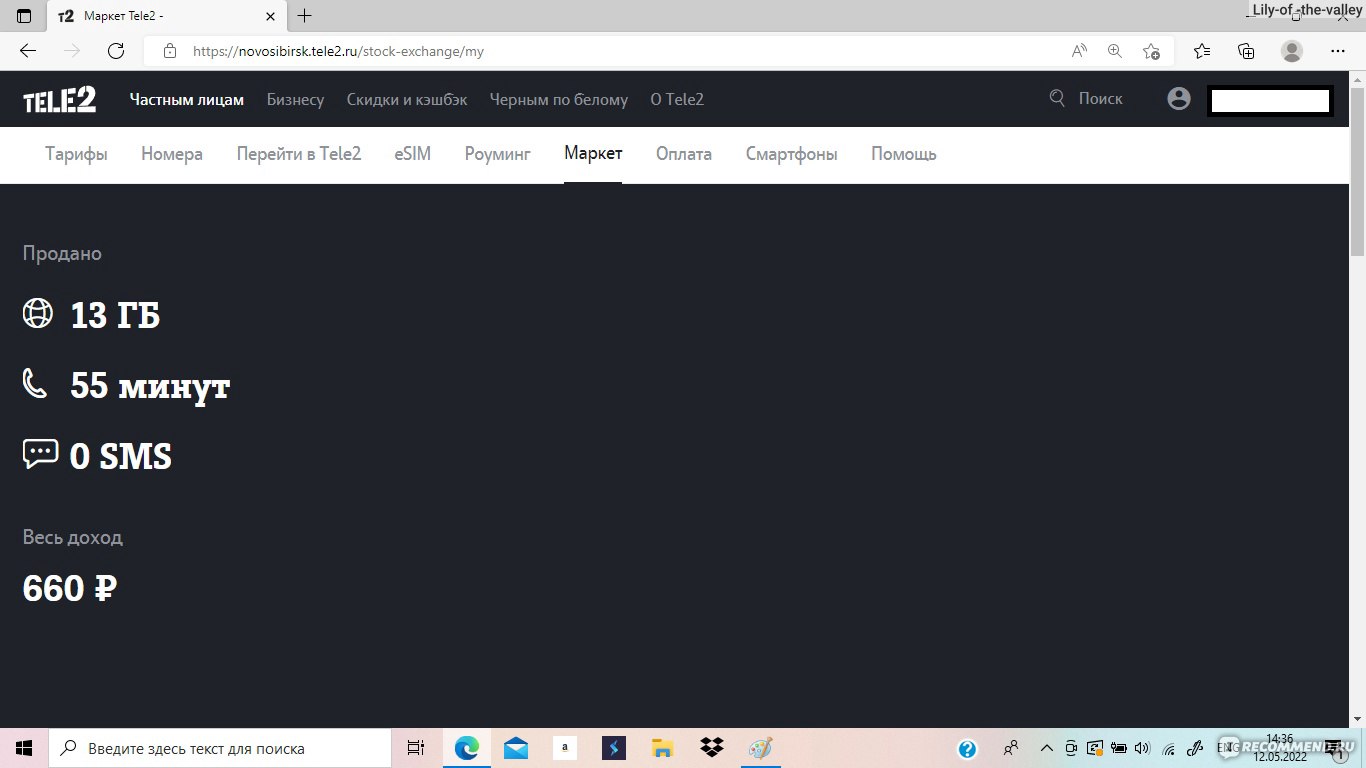1366x768 pixels.
Task: Open the Перейти в Tele2 tab
Action: (299, 154)
